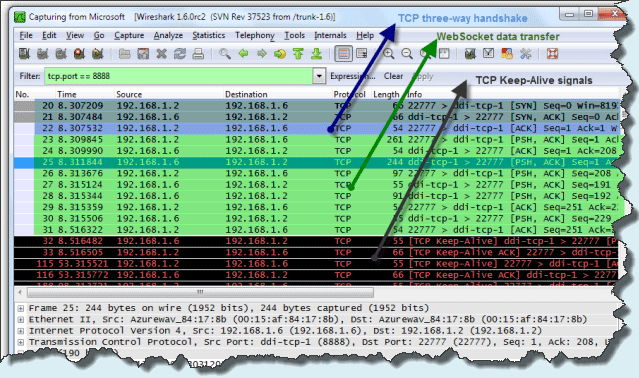Select packet 26 at time 8.313676
This screenshot has height=378, width=639.
[316, 174]
